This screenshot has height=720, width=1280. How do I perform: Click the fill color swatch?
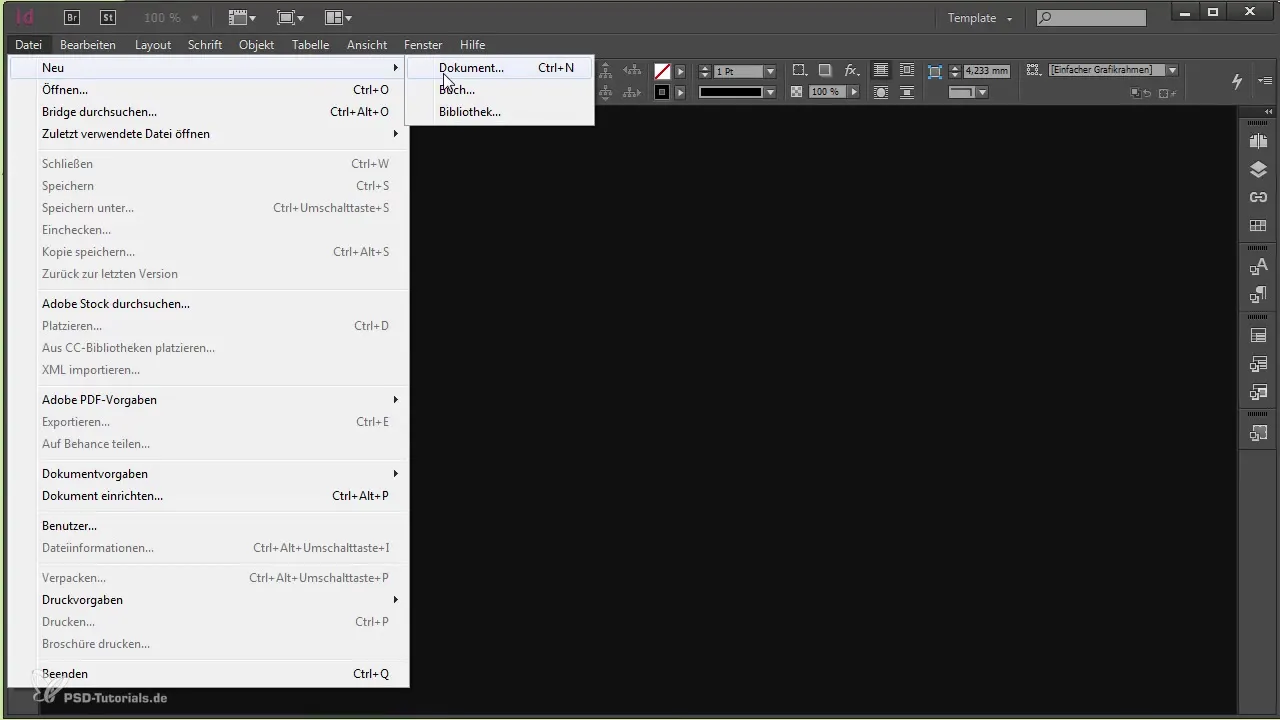coord(662,72)
